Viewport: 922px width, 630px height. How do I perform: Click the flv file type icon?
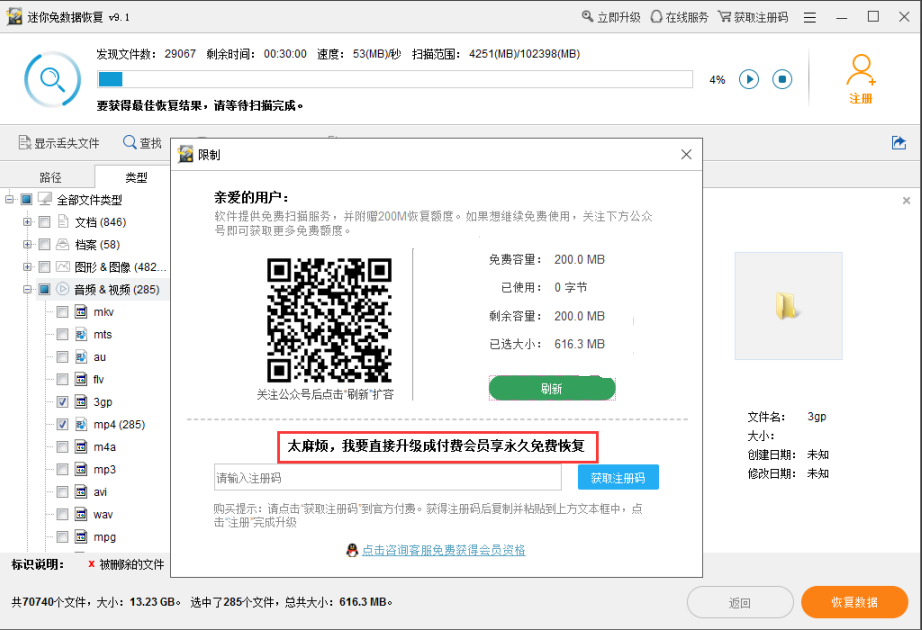coord(81,379)
